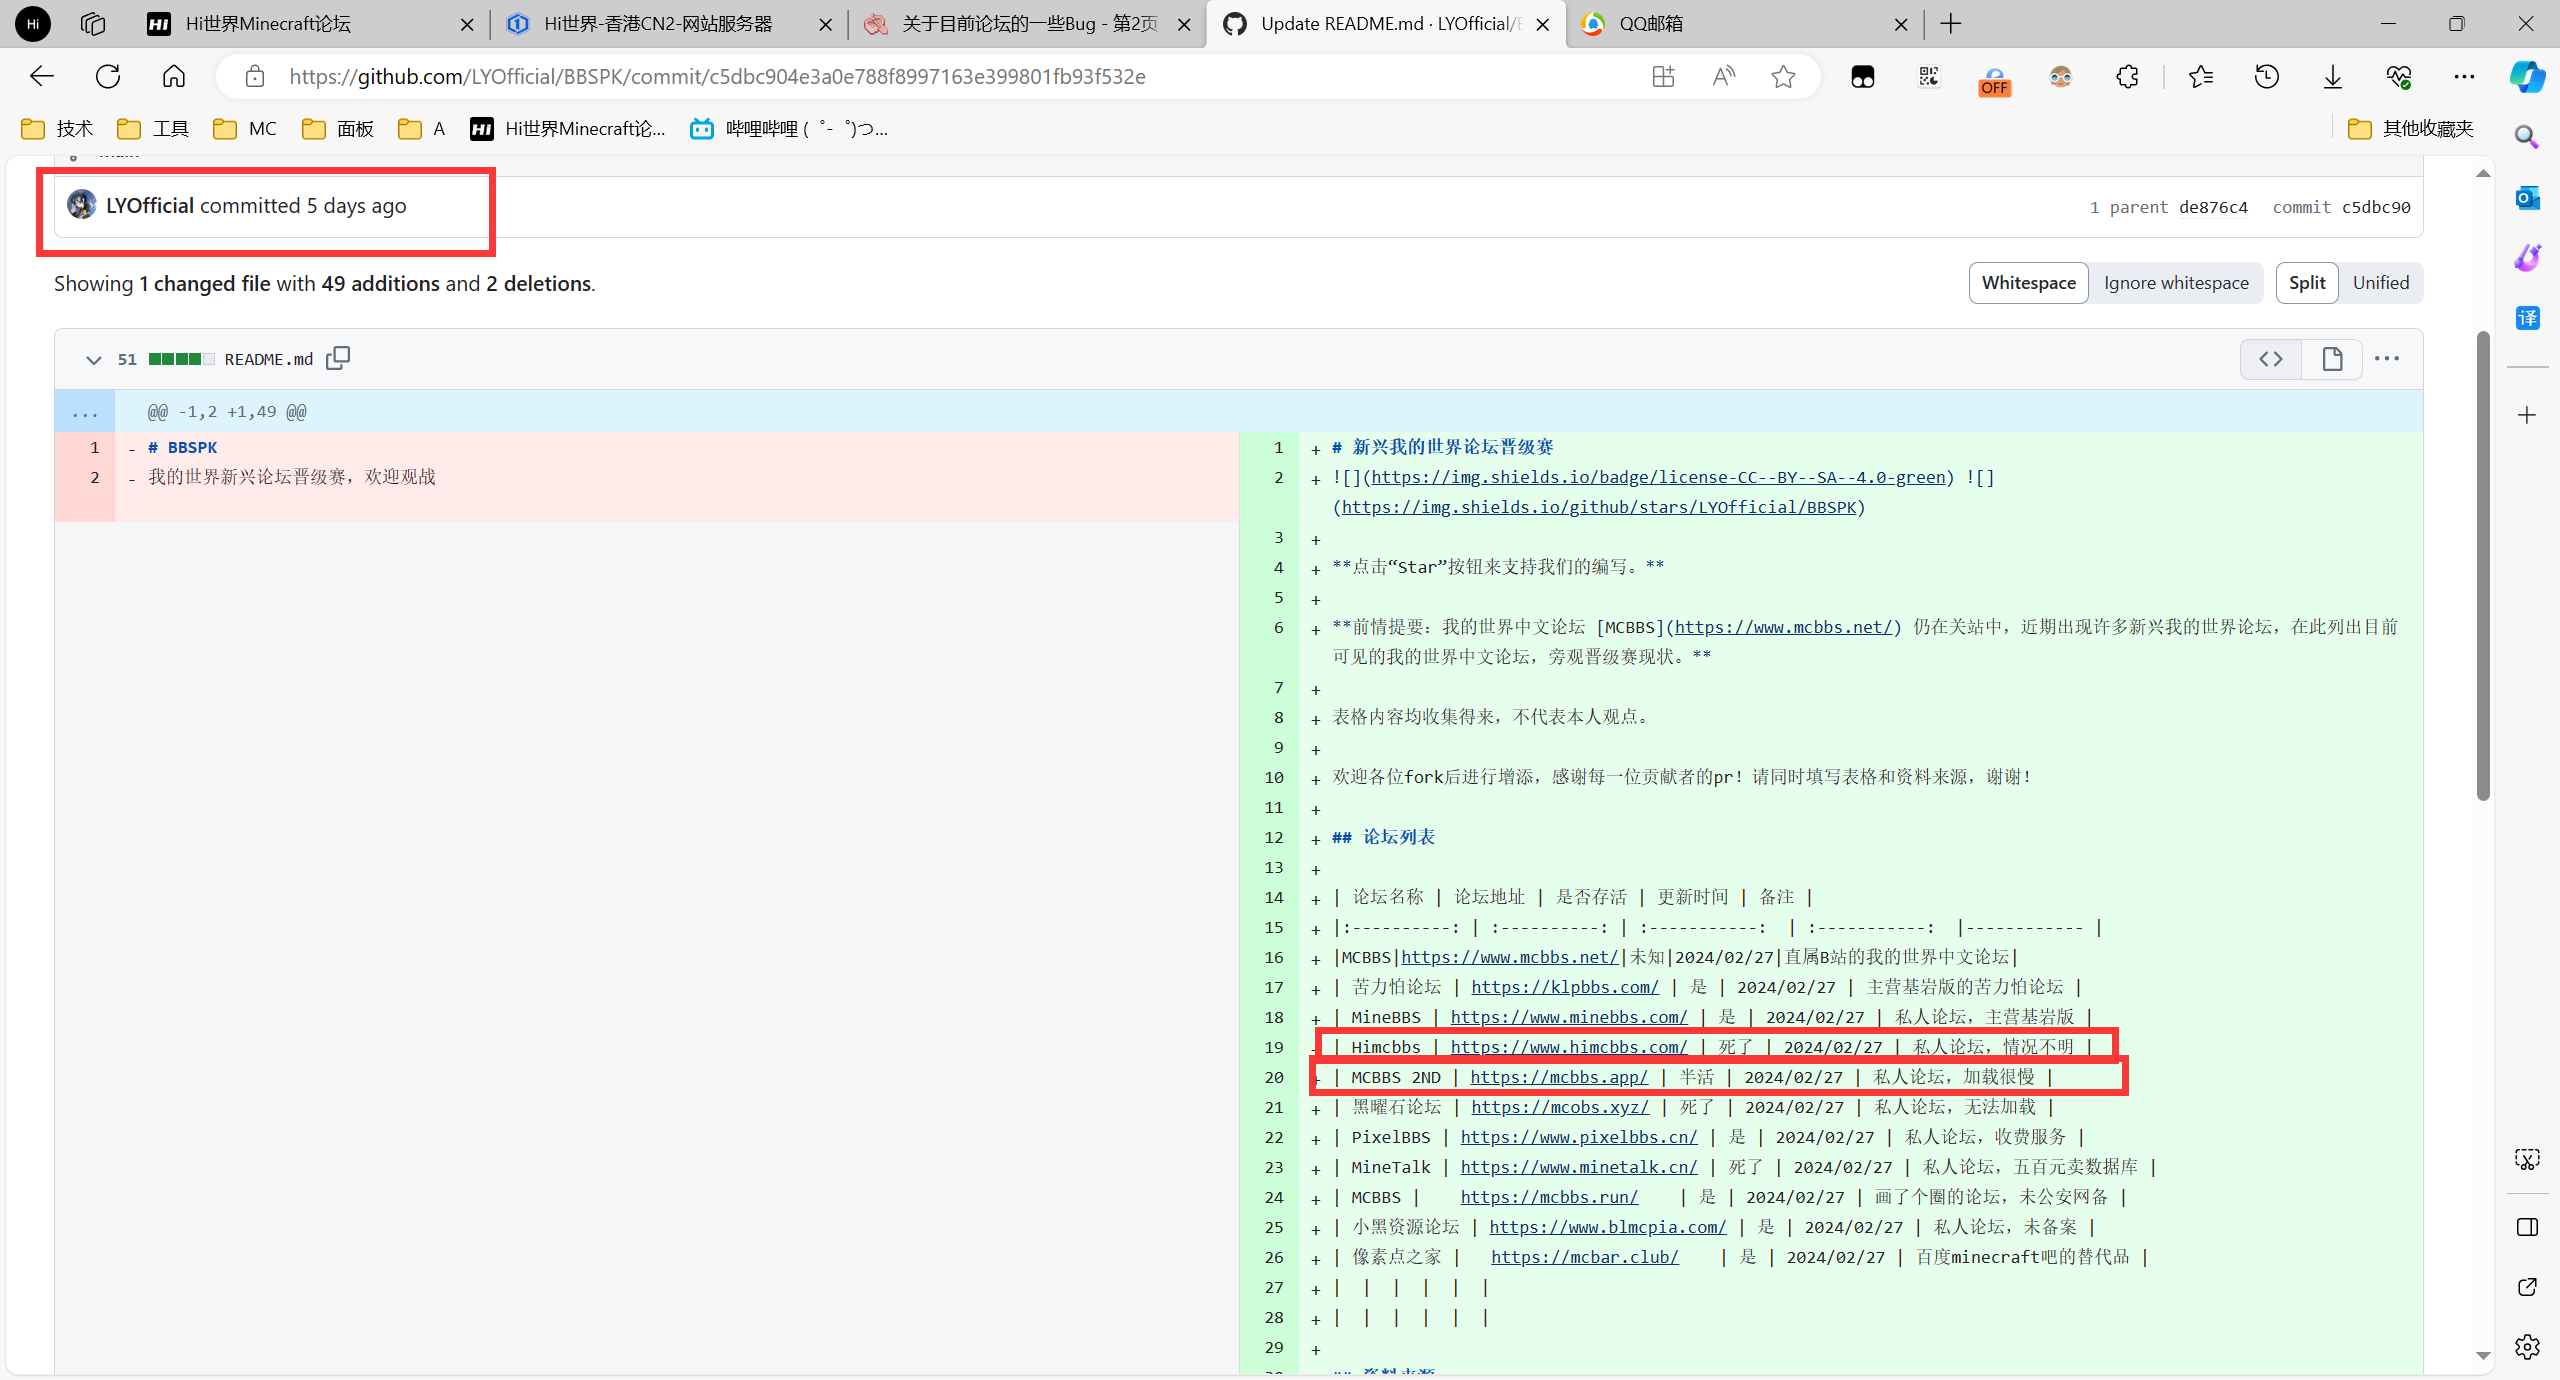This screenshot has width=2560, height=1380.
Task: Open the OFF-labeled extension
Action: (x=1995, y=80)
